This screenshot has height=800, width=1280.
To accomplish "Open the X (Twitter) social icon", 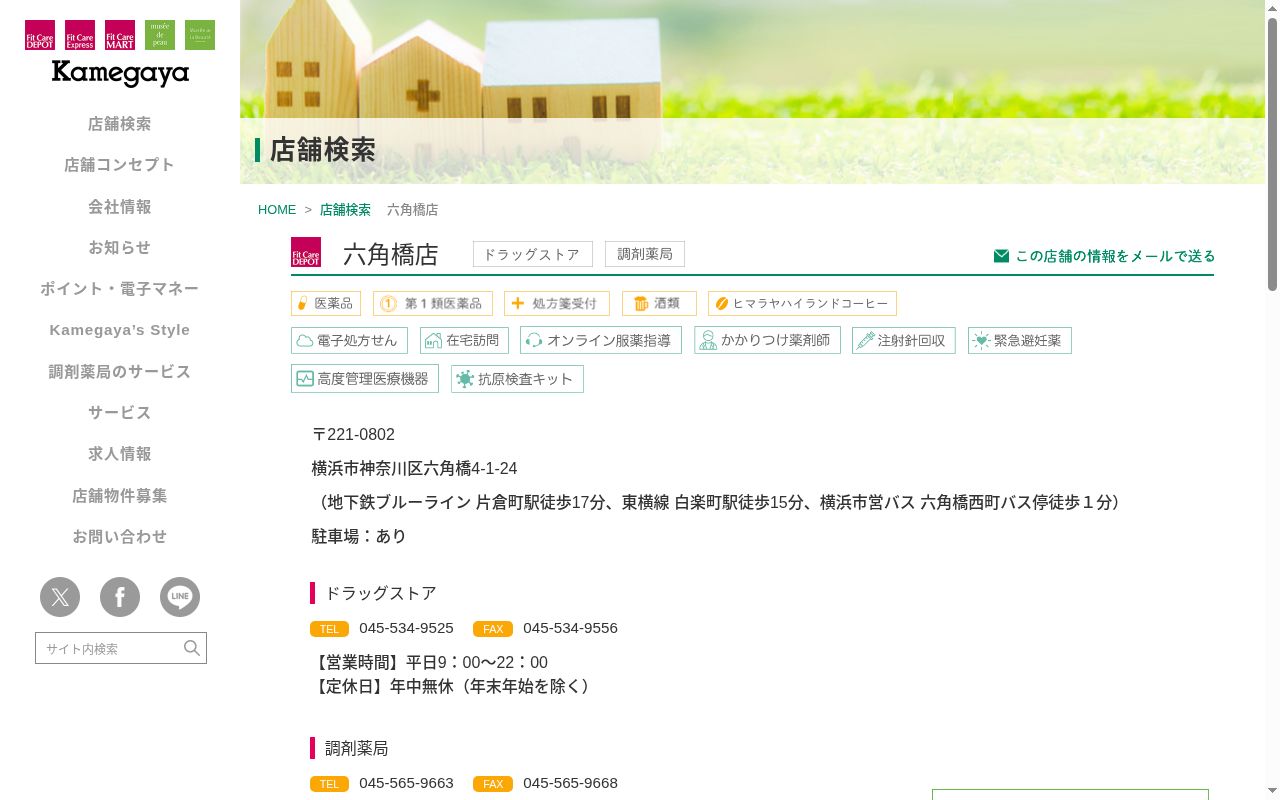I will pyautogui.click(x=60, y=597).
